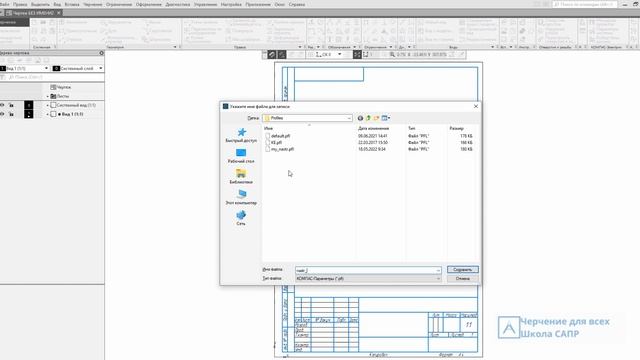
Task: Open Этот компьютер in the dialog sidebar
Action: coord(241,198)
